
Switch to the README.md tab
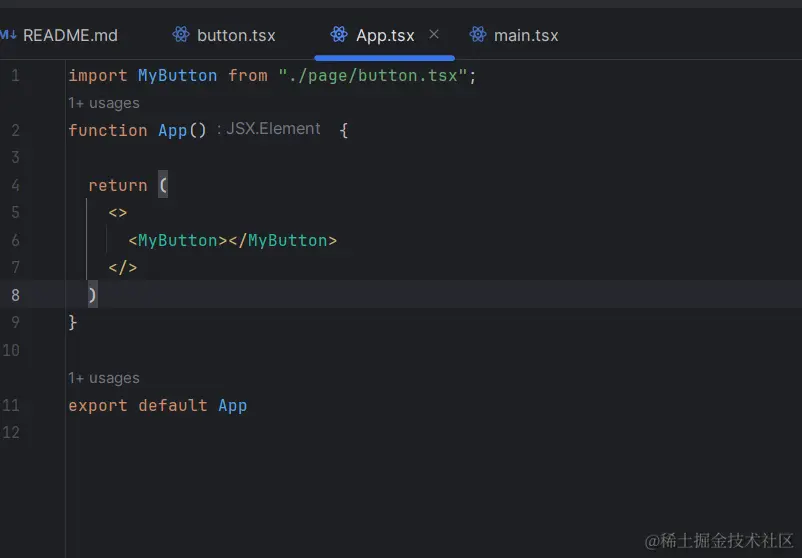[70, 35]
